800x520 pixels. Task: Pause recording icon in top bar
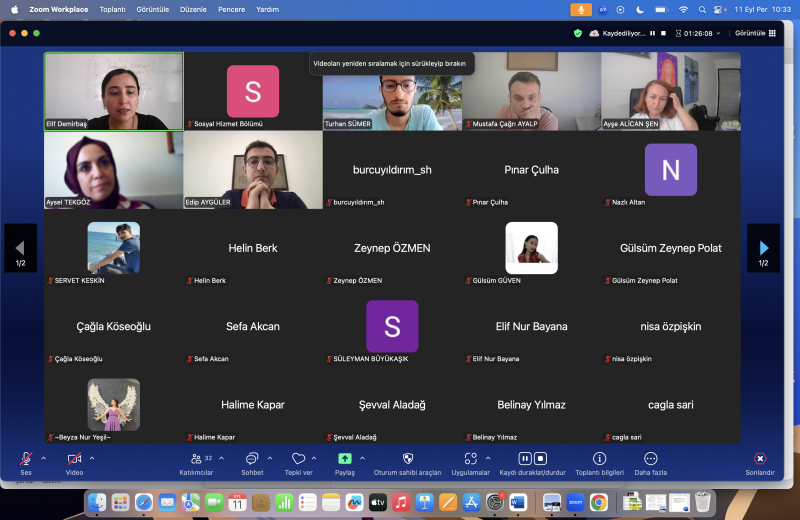[x=652, y=33]
